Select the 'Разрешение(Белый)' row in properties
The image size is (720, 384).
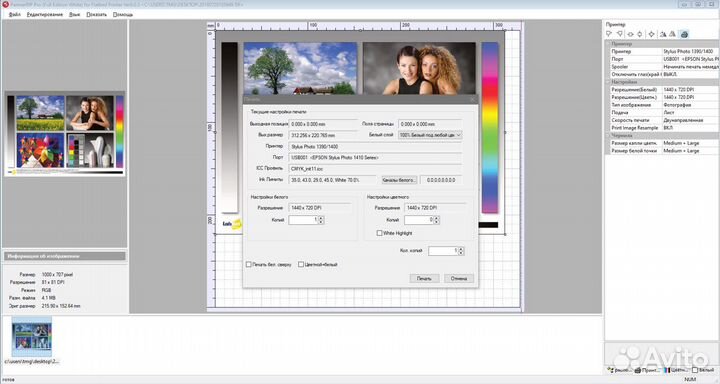coord(664,90)
